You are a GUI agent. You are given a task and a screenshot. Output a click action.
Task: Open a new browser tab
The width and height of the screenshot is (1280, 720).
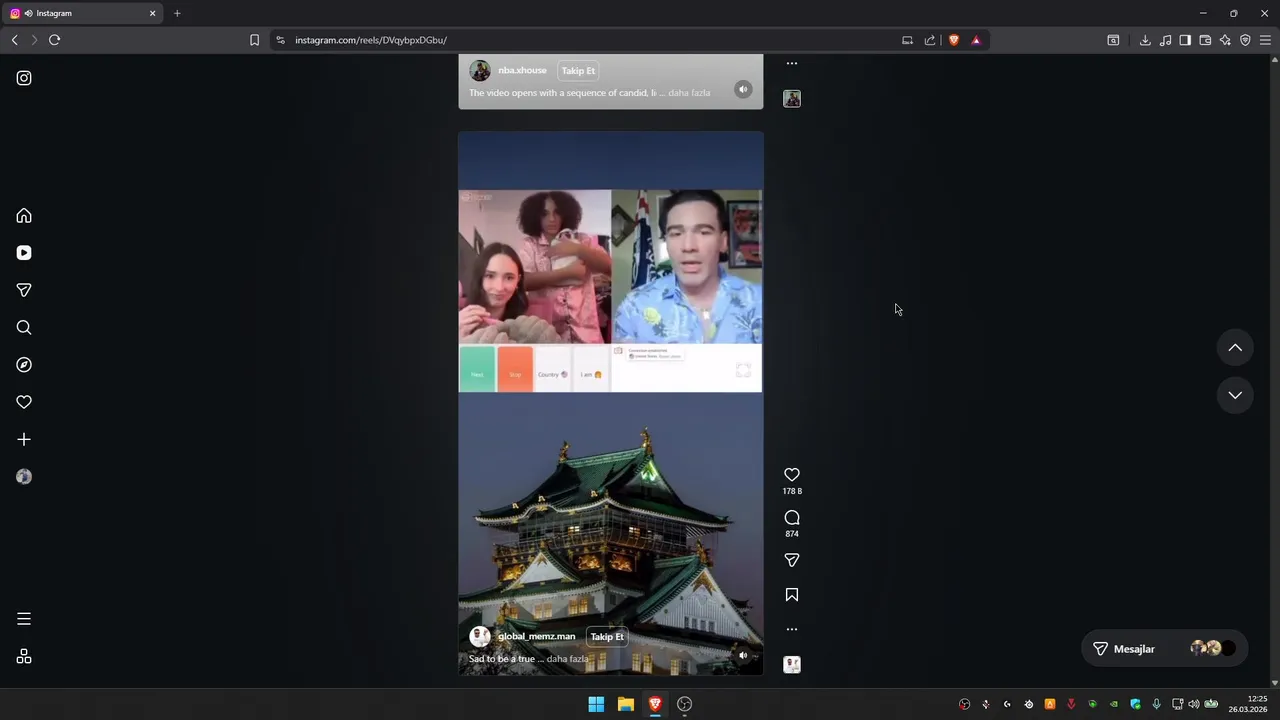[177, 13]
